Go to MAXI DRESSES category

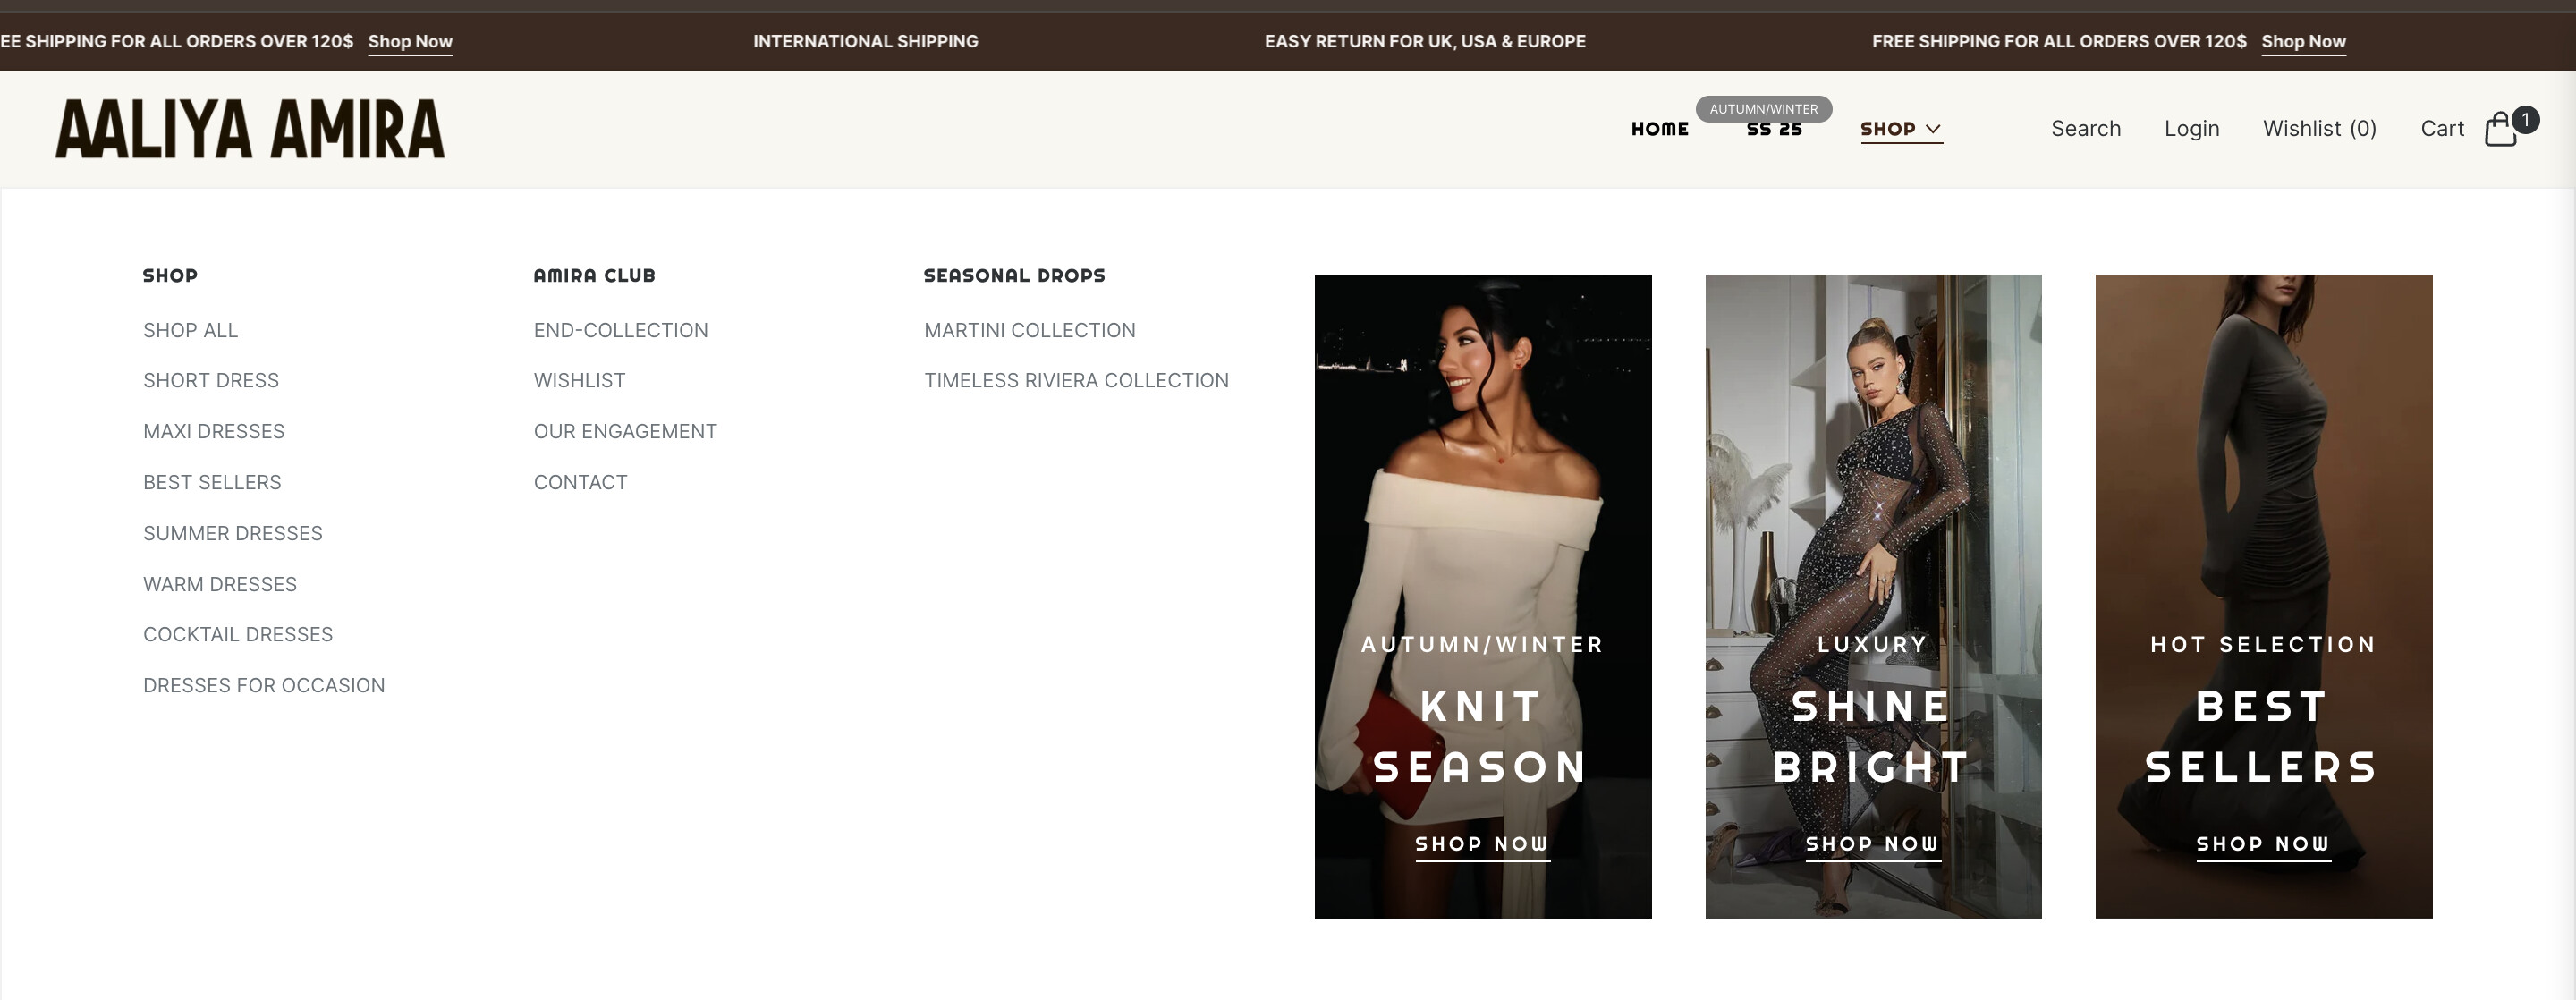(213, 431)
